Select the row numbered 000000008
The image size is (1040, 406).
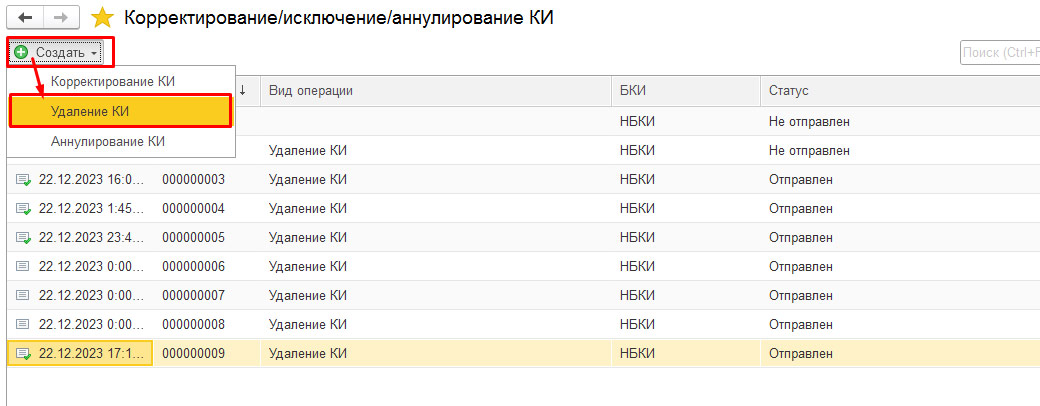pos(523,324)
